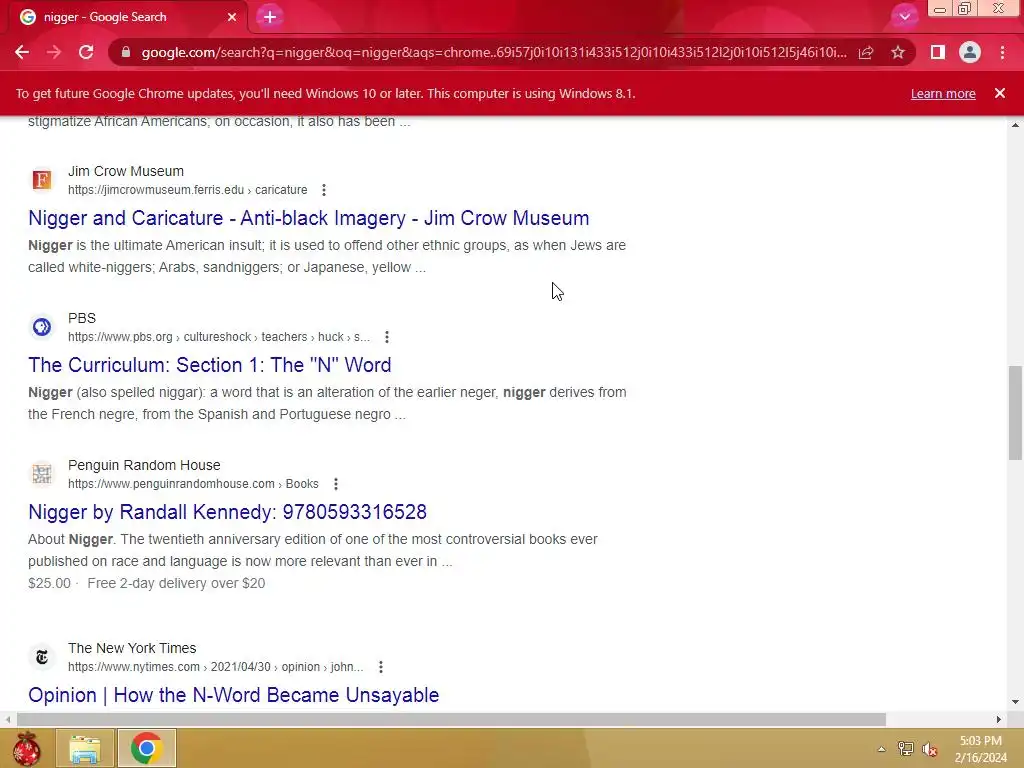The height and width of the screenshot is (768, 1024).
Task: Click the nytimes.com 2021/04/30 URL text
Action: click(x=216, y=667)
